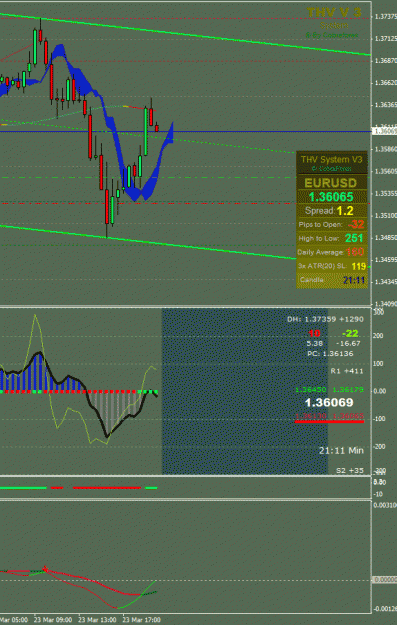Click the thick red bar under price levels
This screenshot has width=397, height=625.
329,421
